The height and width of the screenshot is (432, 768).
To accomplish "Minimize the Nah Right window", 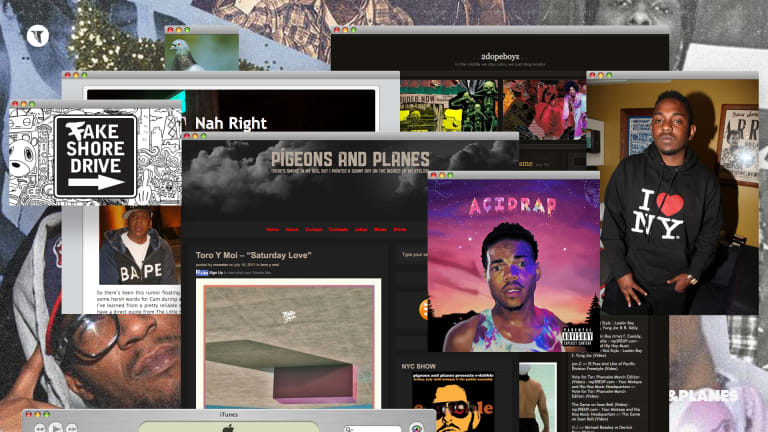I will [x=76, y=75].
